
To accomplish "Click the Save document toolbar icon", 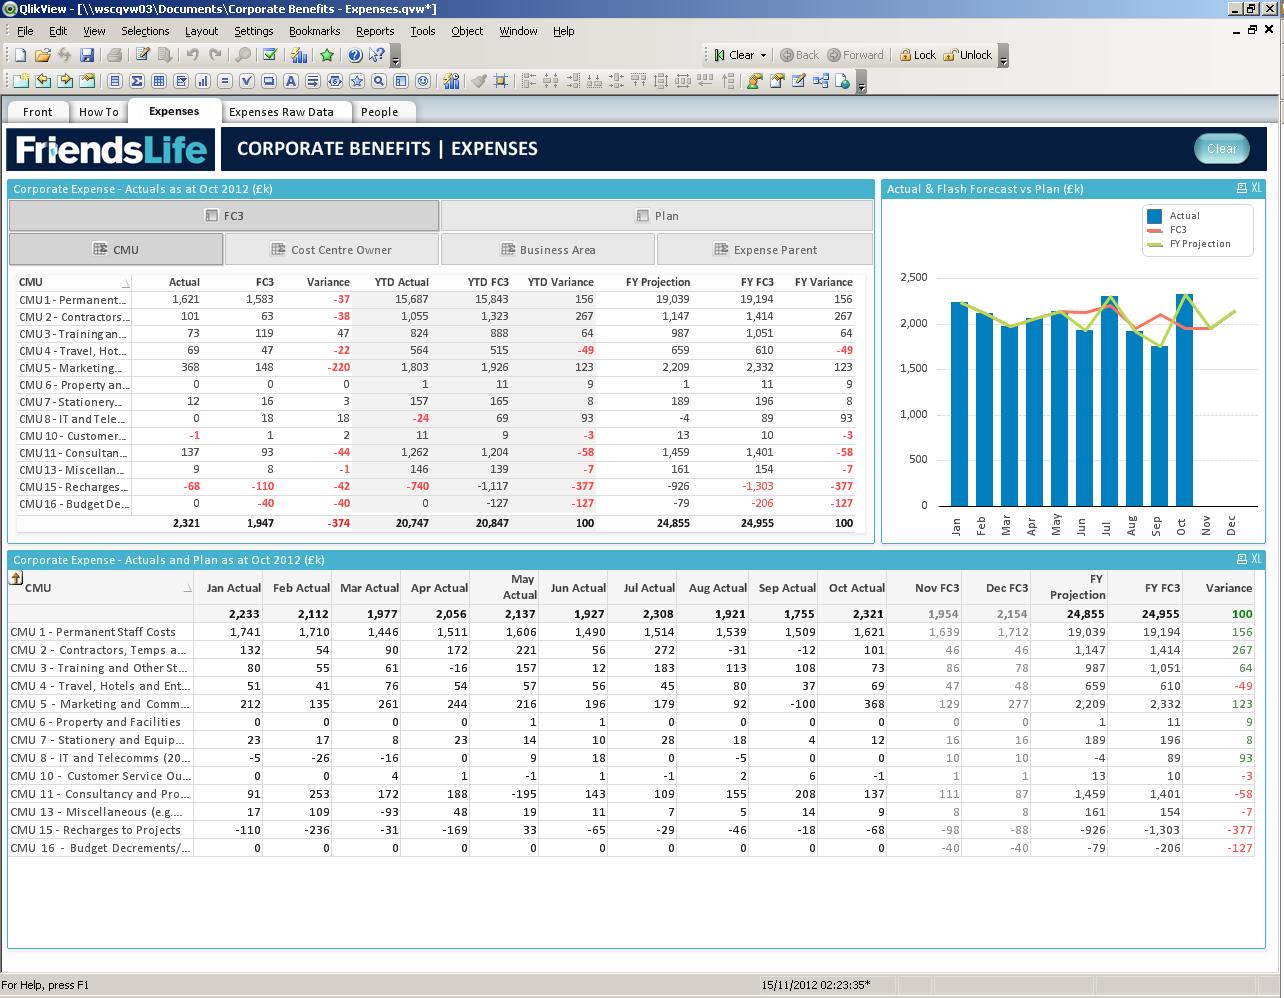I will coord(87,56).
